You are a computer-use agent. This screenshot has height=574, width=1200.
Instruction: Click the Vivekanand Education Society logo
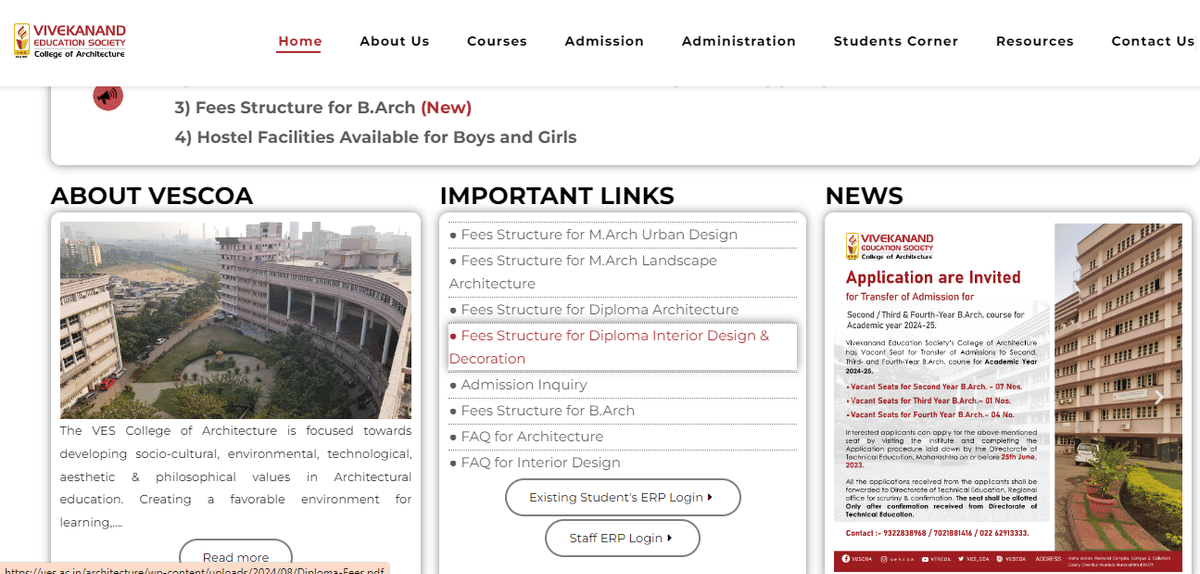pyautogui.click(x=69, y=40)
